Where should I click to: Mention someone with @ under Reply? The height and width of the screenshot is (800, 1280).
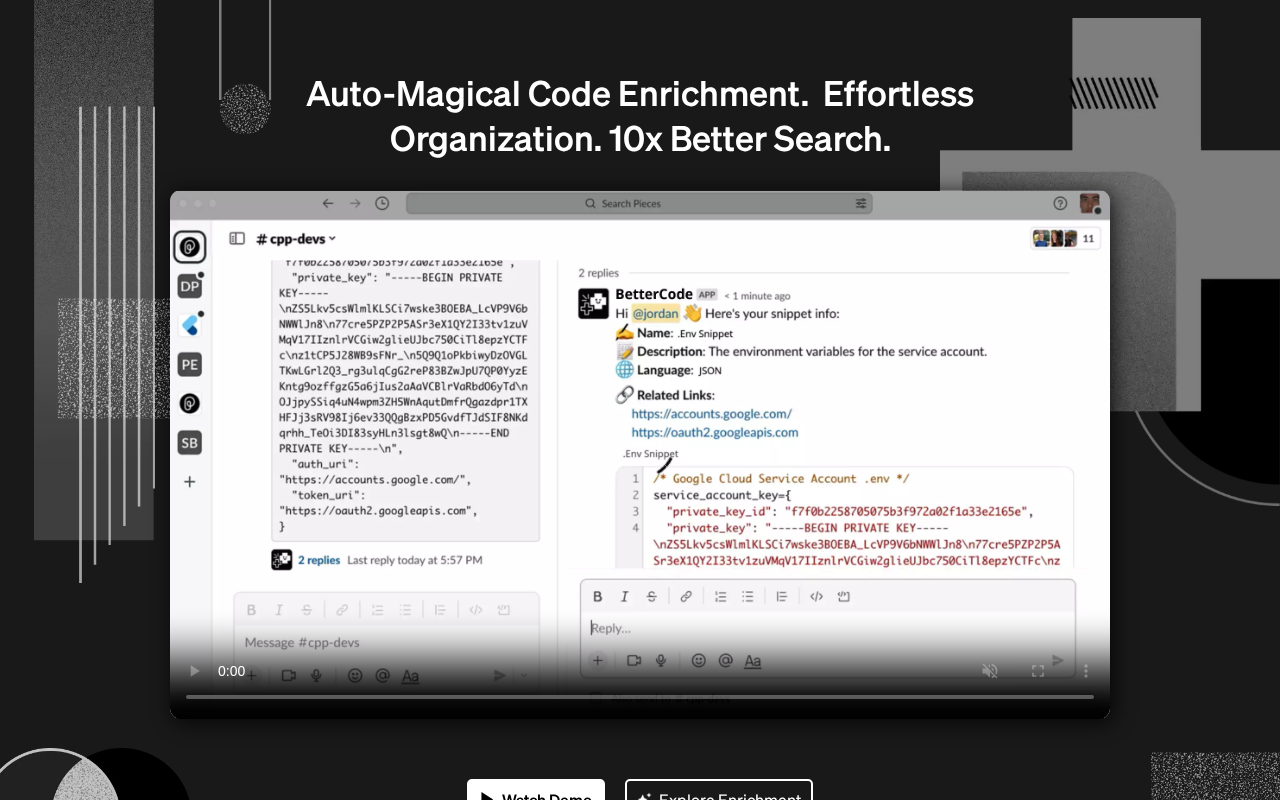(x=726, y=660)
